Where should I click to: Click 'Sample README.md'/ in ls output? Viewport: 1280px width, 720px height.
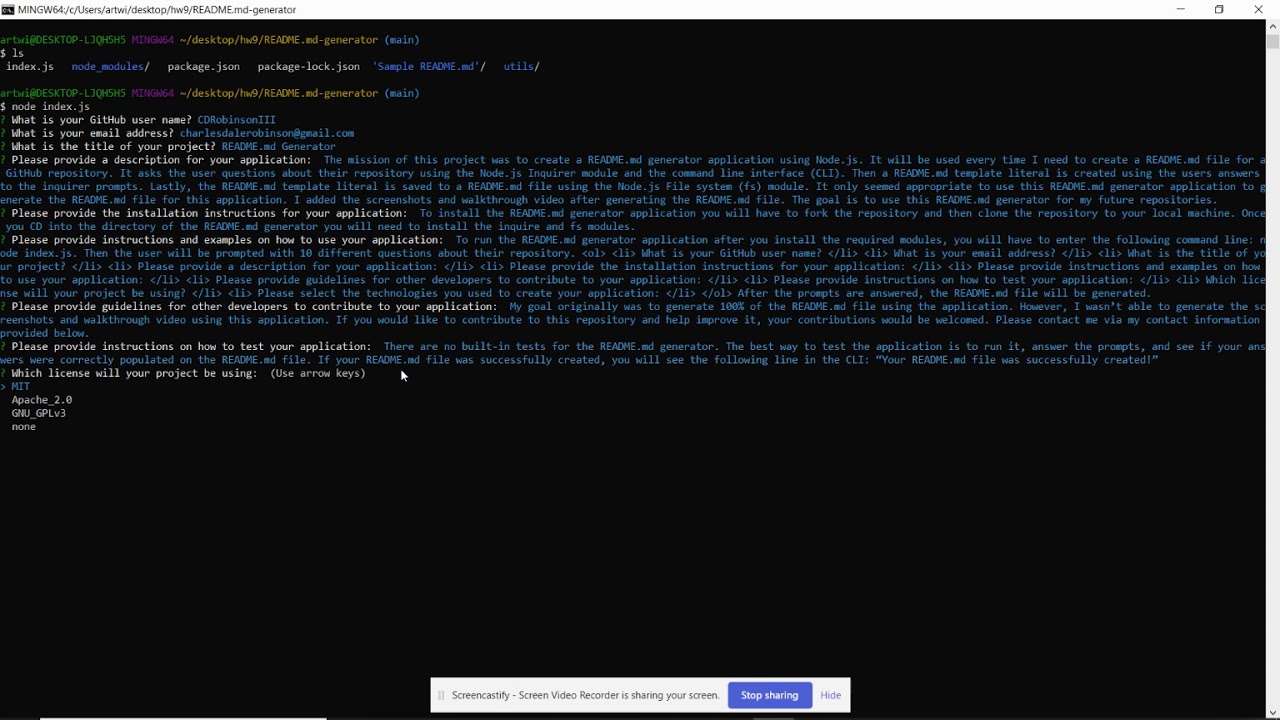pyautogui.click(x=428, y=66)
